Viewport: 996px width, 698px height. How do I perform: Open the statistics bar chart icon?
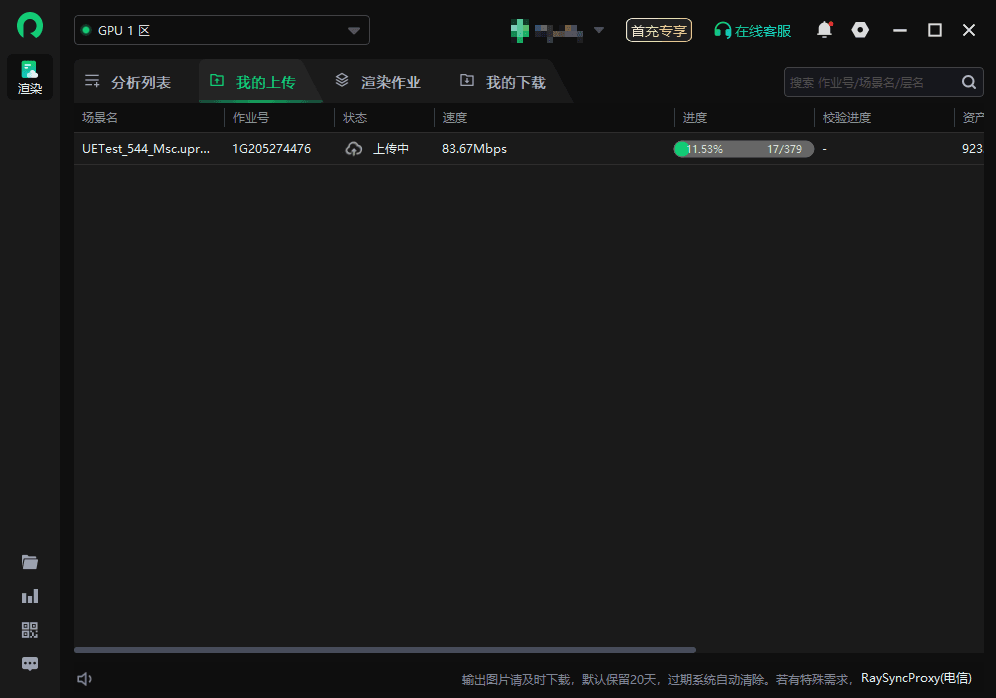tap(30, 596)
